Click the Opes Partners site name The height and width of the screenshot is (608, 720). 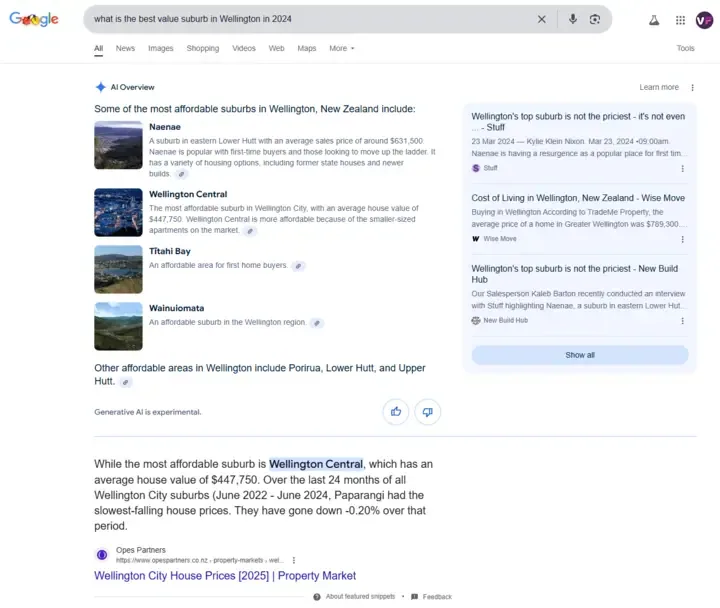coord(141,550)
